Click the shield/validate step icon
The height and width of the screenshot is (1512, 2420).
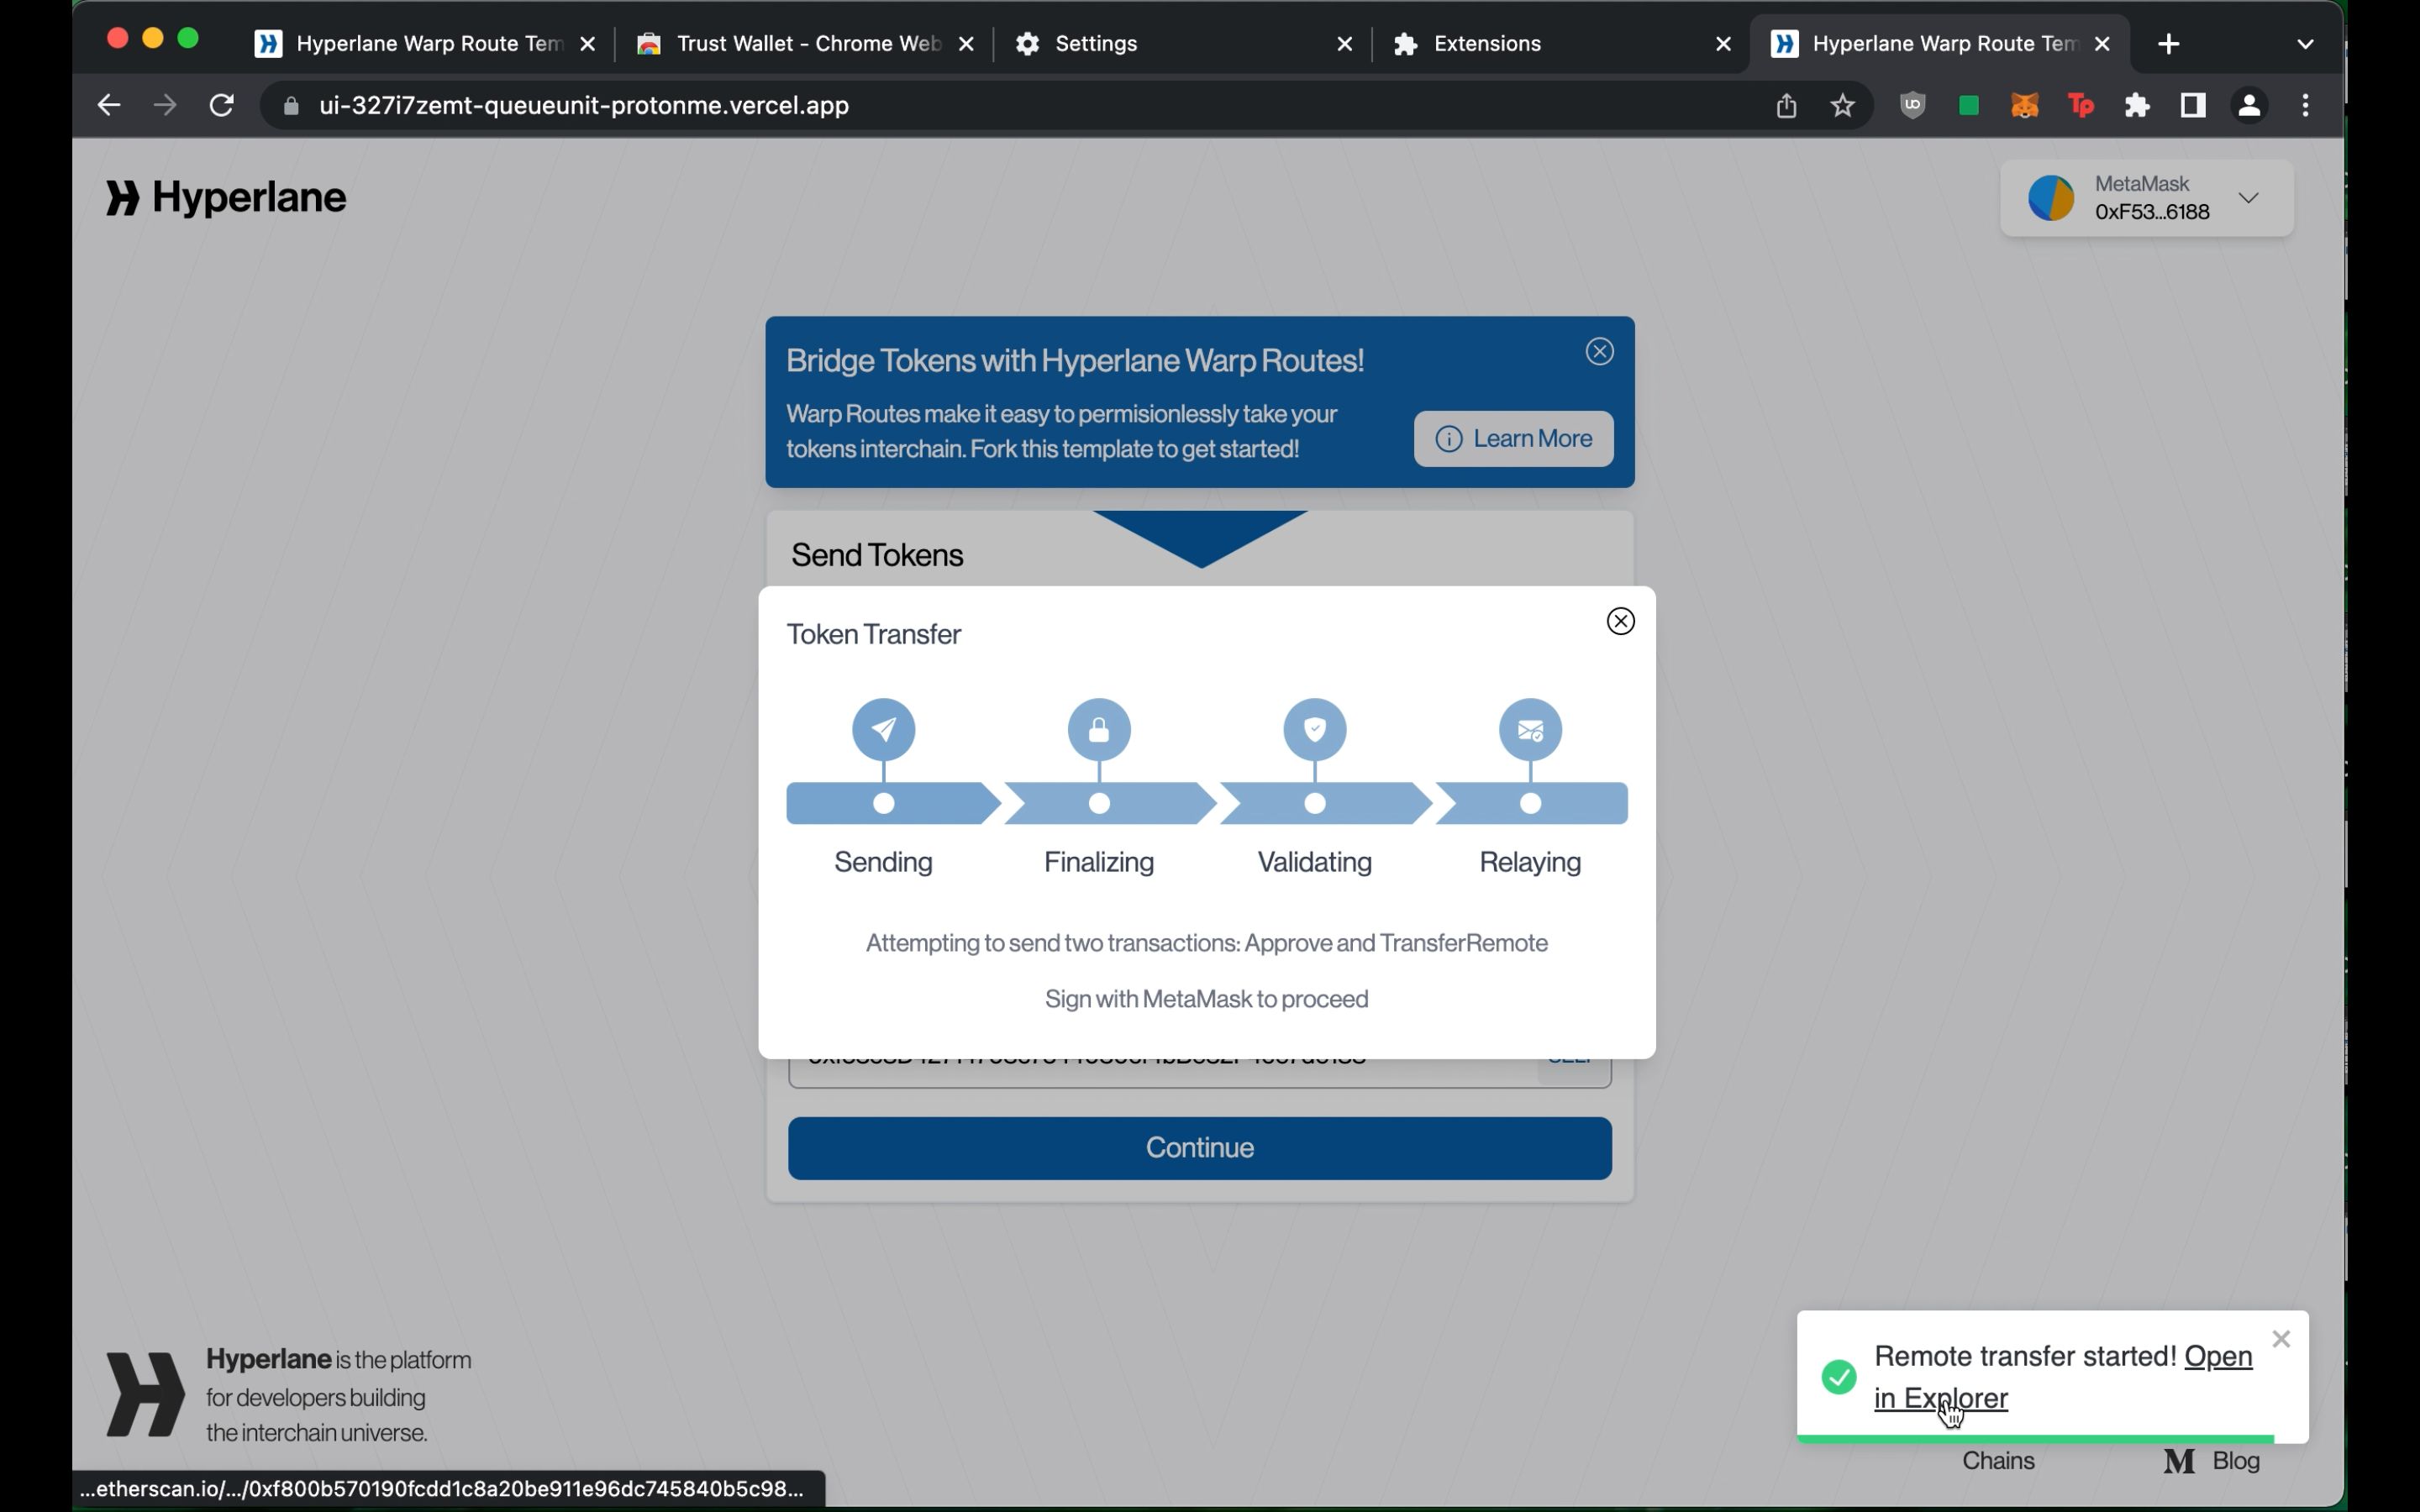(1313, 728)
